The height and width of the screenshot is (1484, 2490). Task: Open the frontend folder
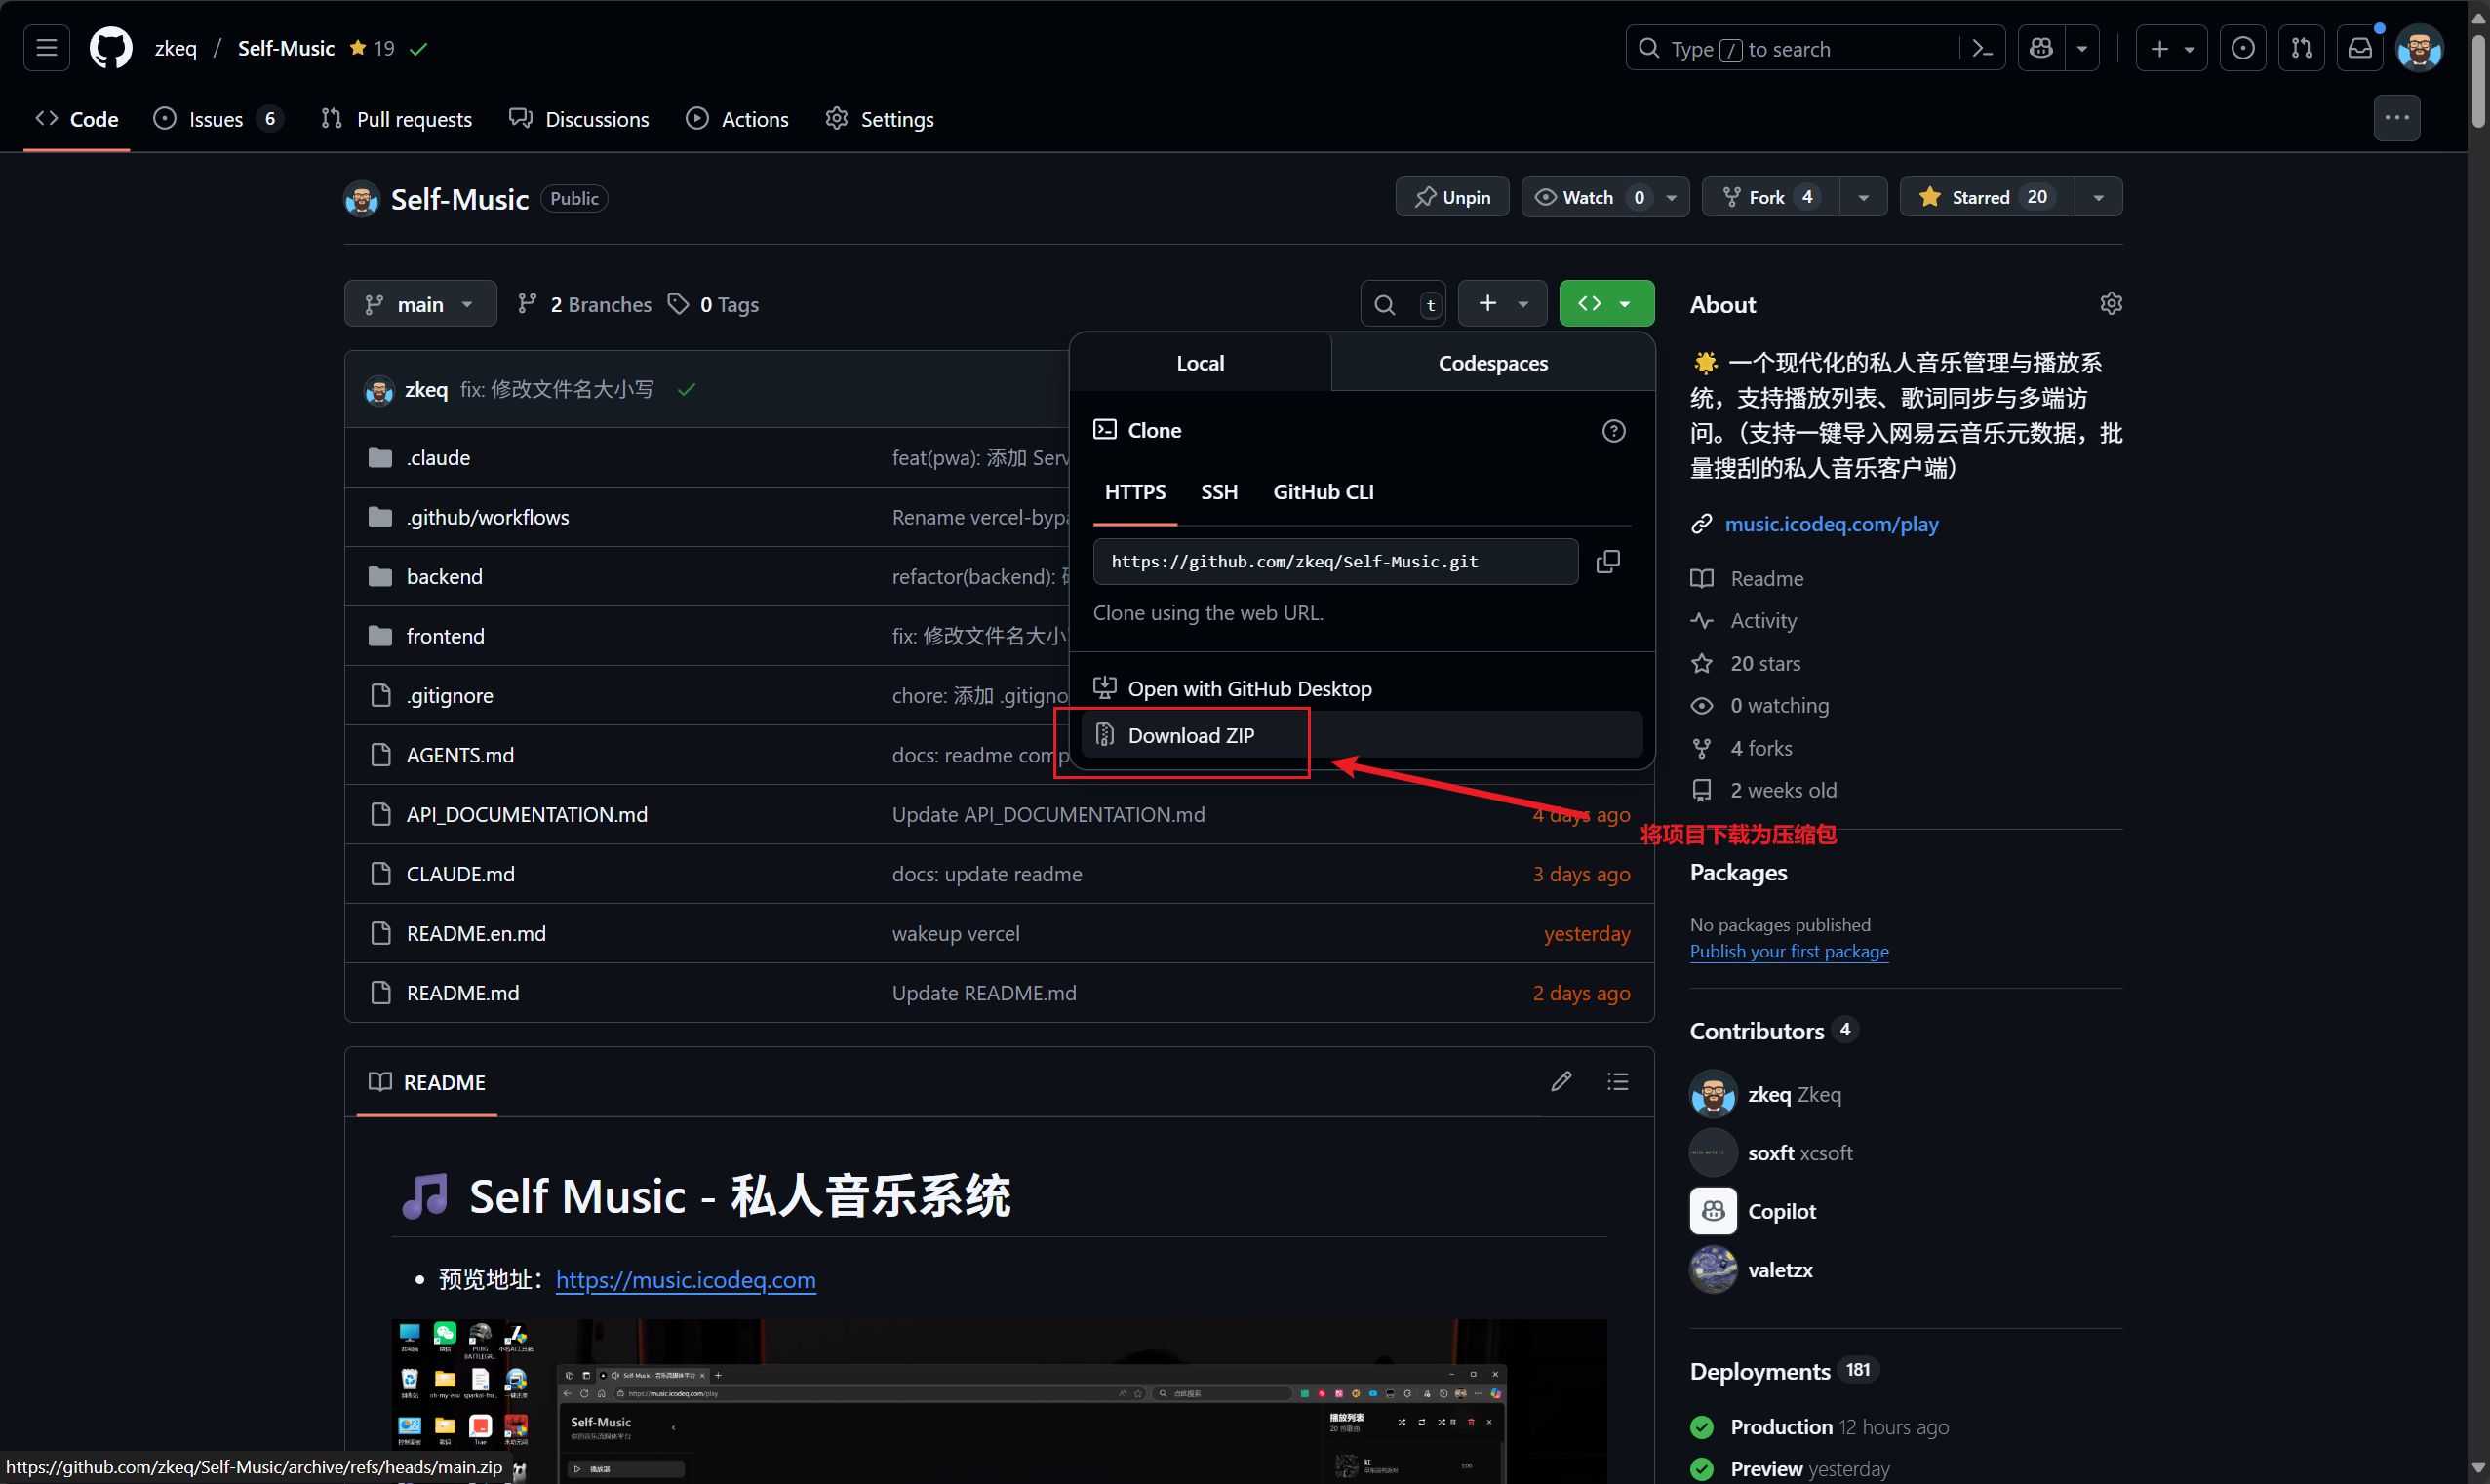point(445,636)
